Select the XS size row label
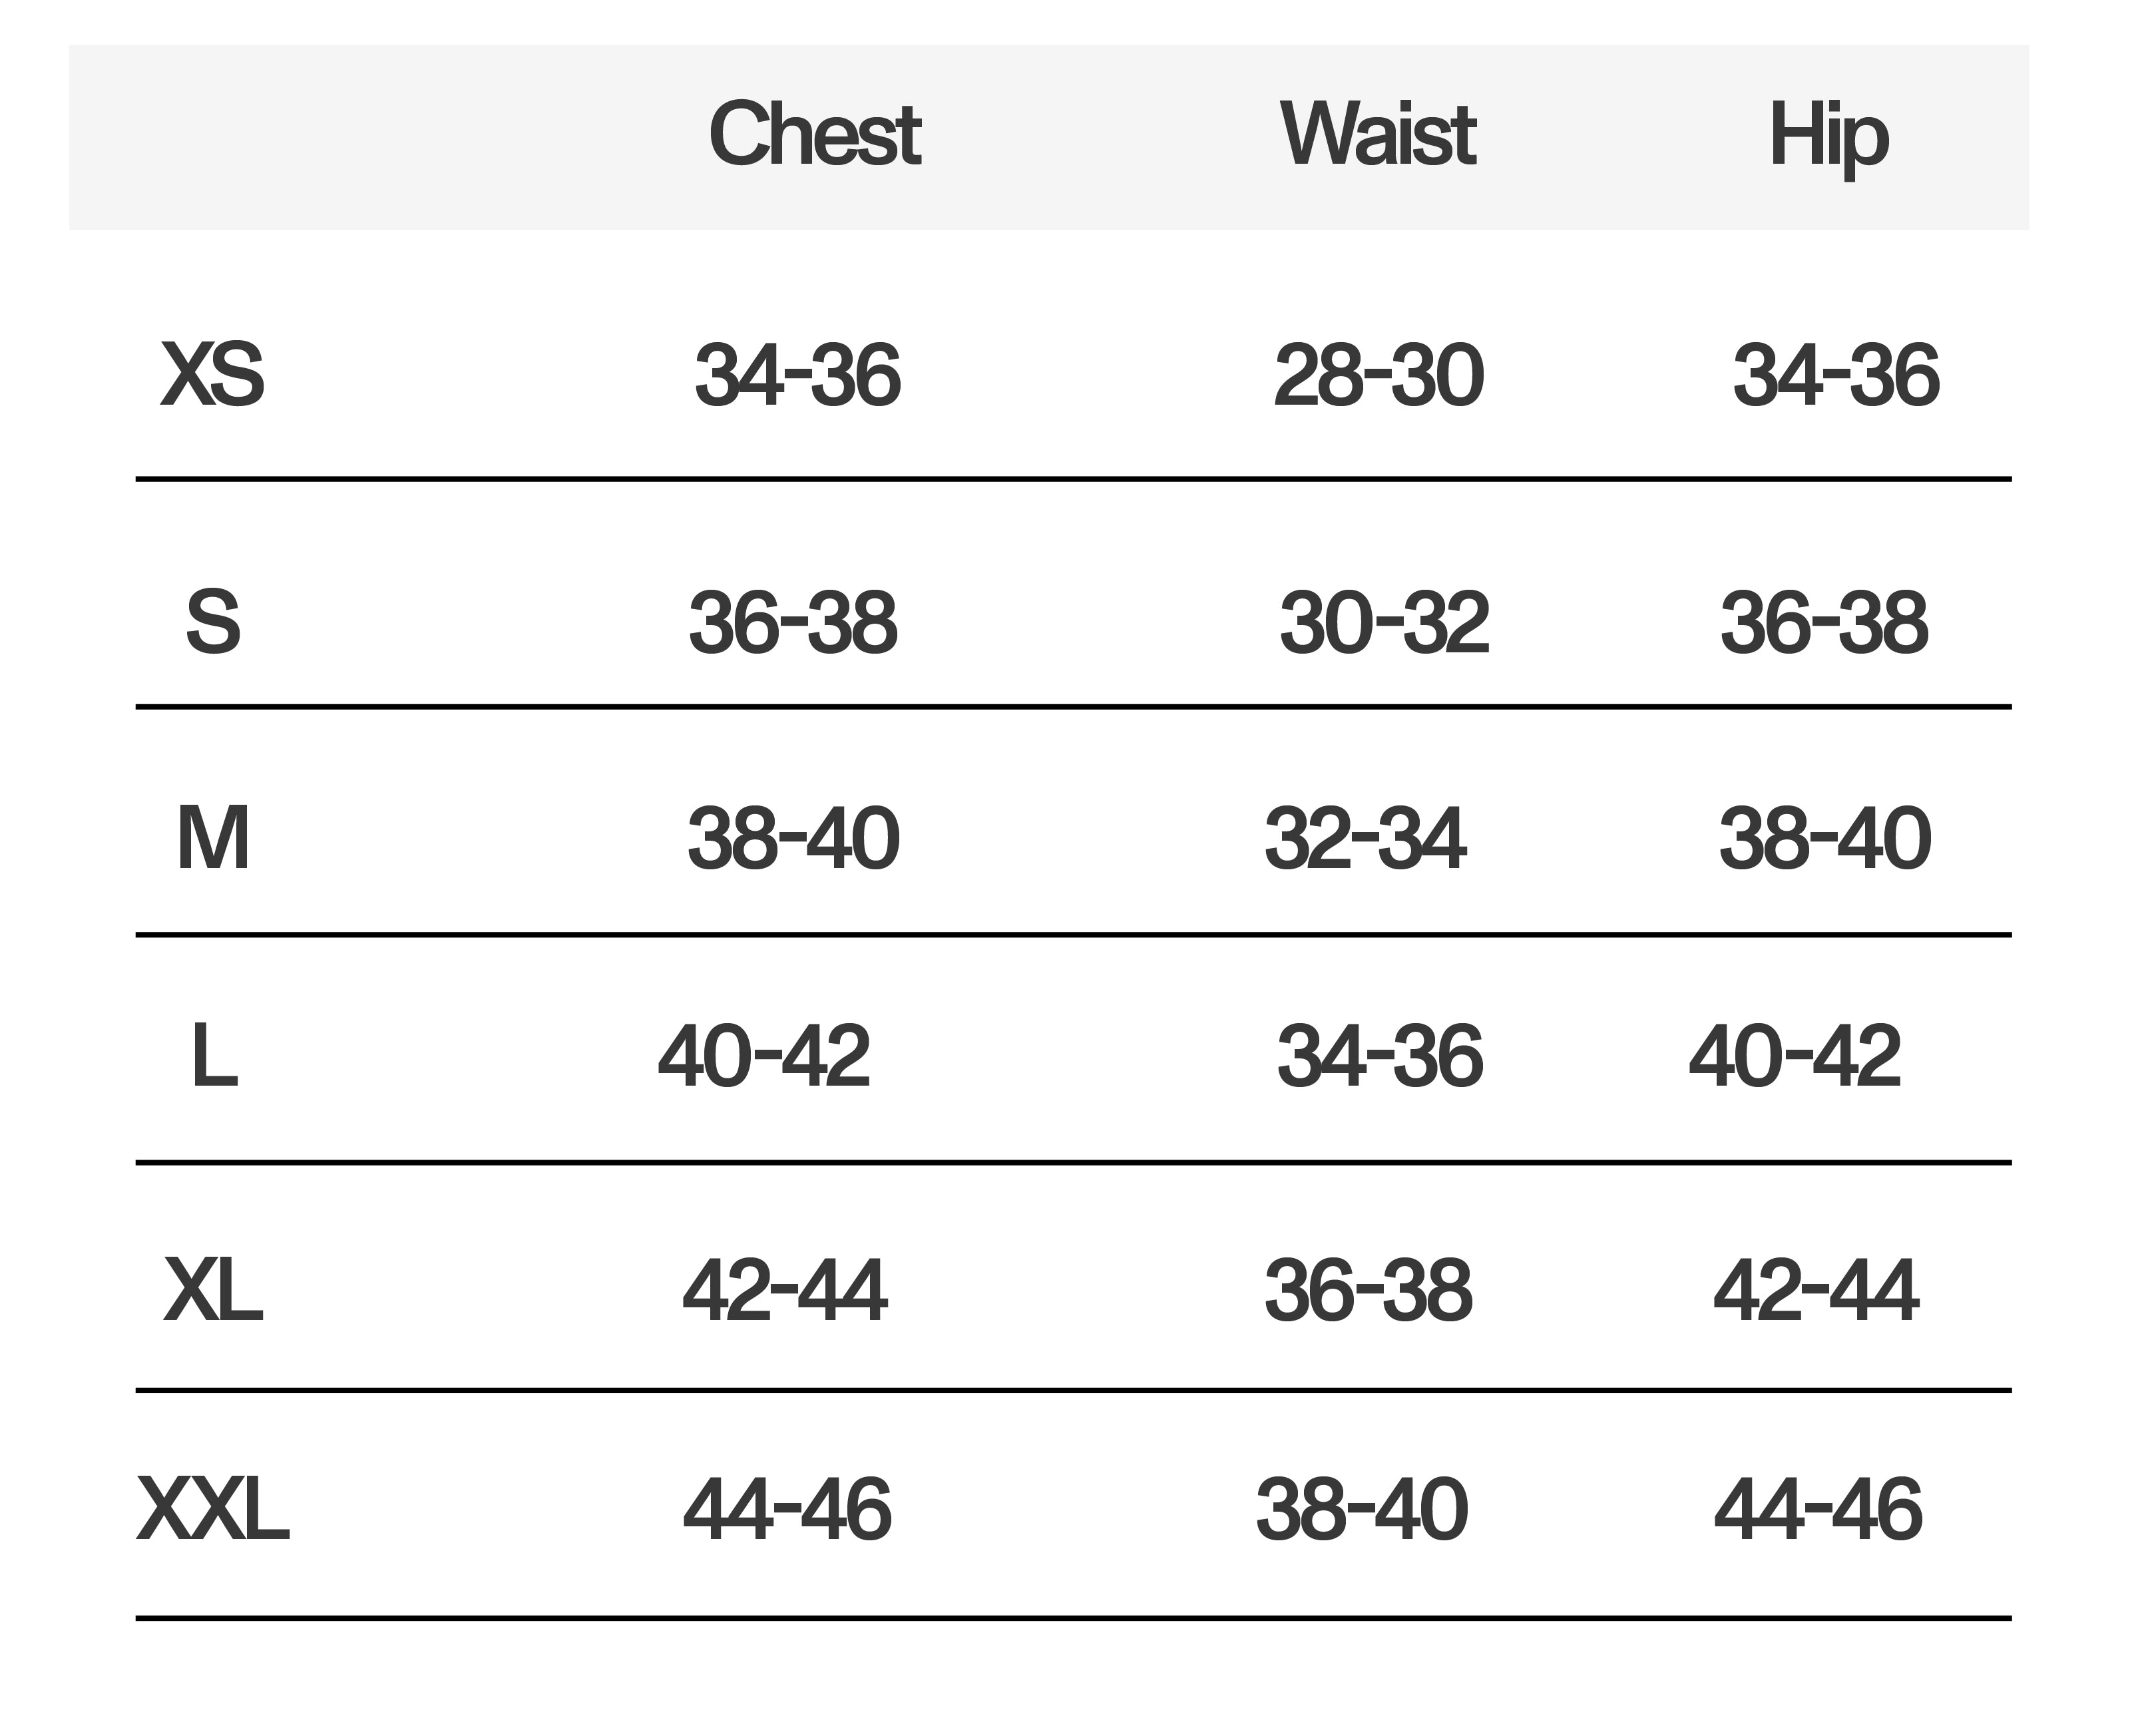2134x1736 pixels. (212, 375)
